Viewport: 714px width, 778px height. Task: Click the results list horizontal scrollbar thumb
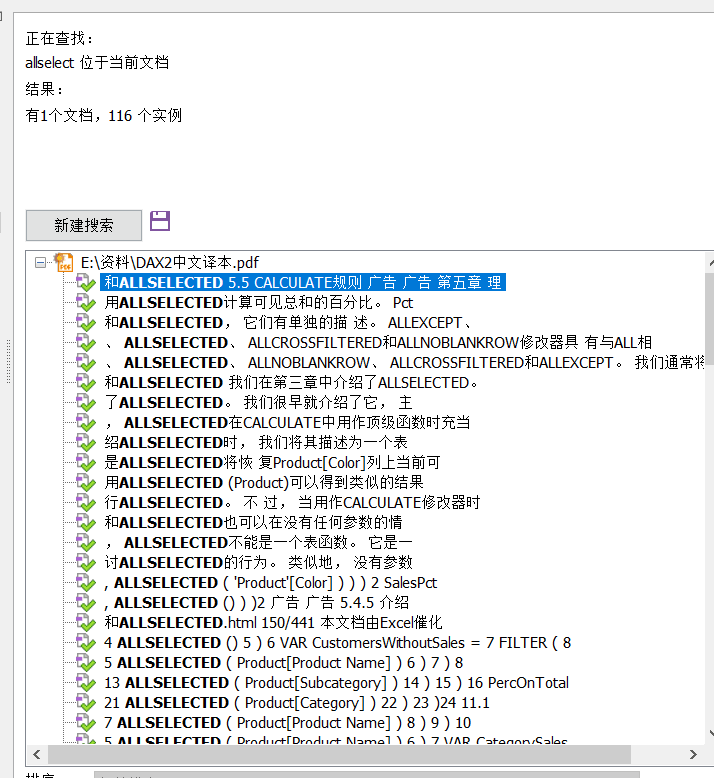pyautogui.click(x=339, y=754)
